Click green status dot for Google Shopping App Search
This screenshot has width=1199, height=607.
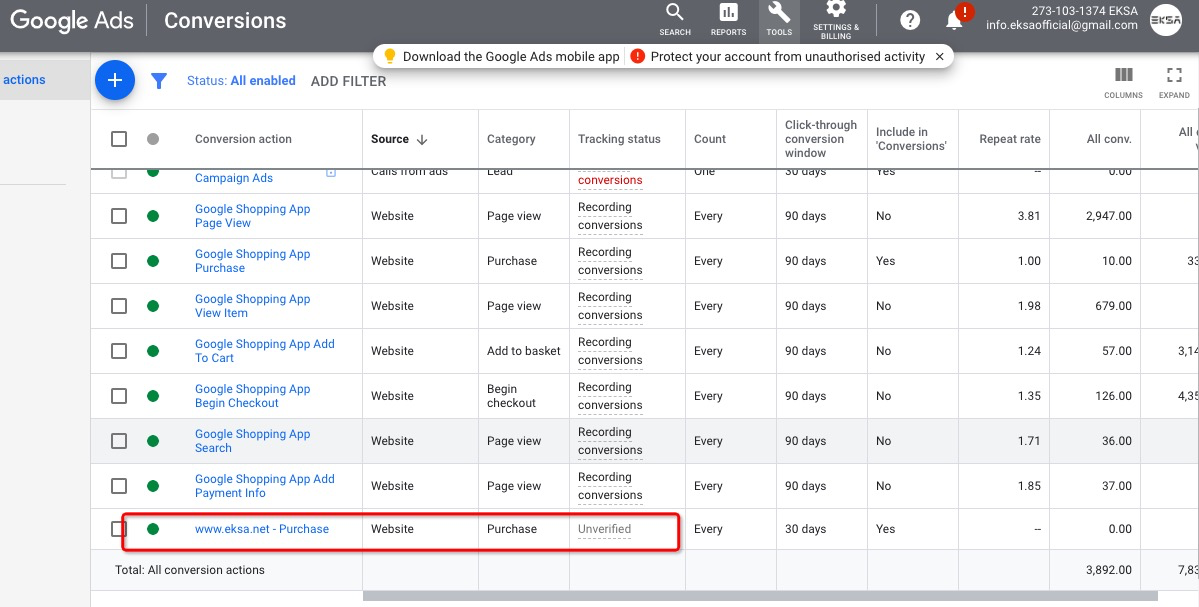tap(153, 441)
